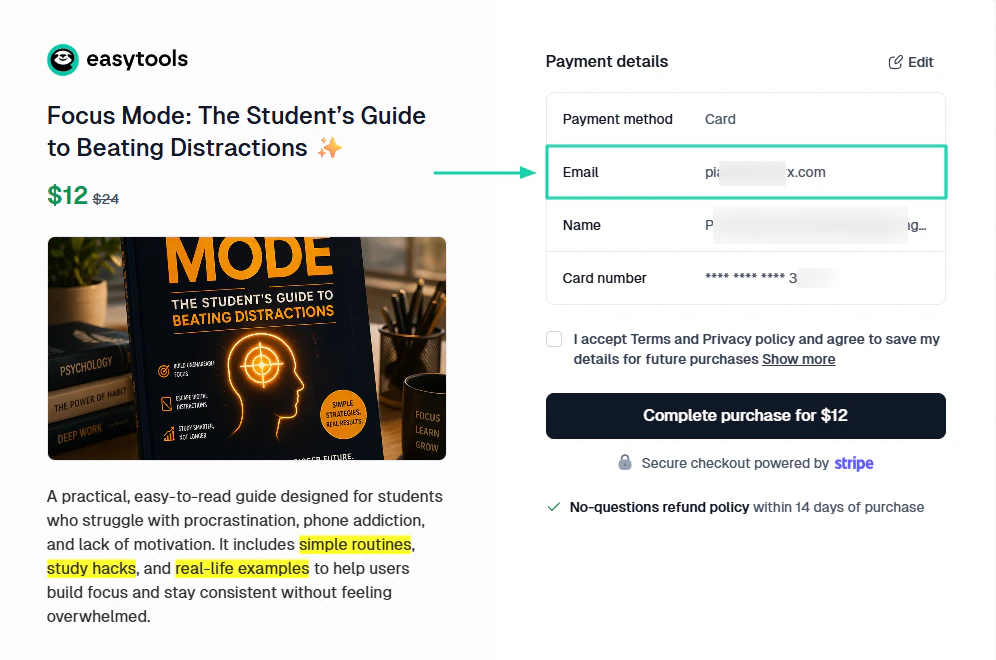Open Edit for payment details
This screenshot has height=660, width=996.
click(911, 62)
